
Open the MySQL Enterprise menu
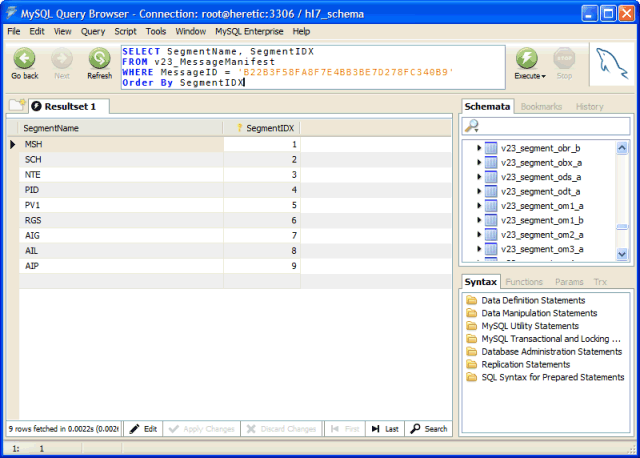[249, 31]
